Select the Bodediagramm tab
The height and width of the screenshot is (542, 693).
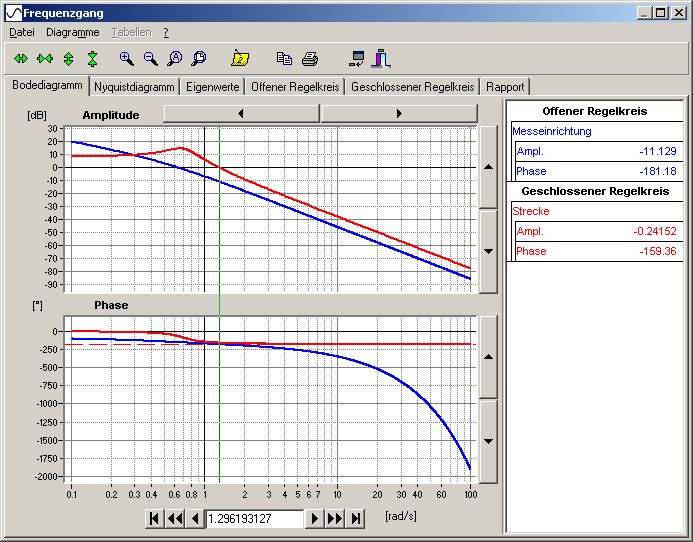[x=47, y=85]
